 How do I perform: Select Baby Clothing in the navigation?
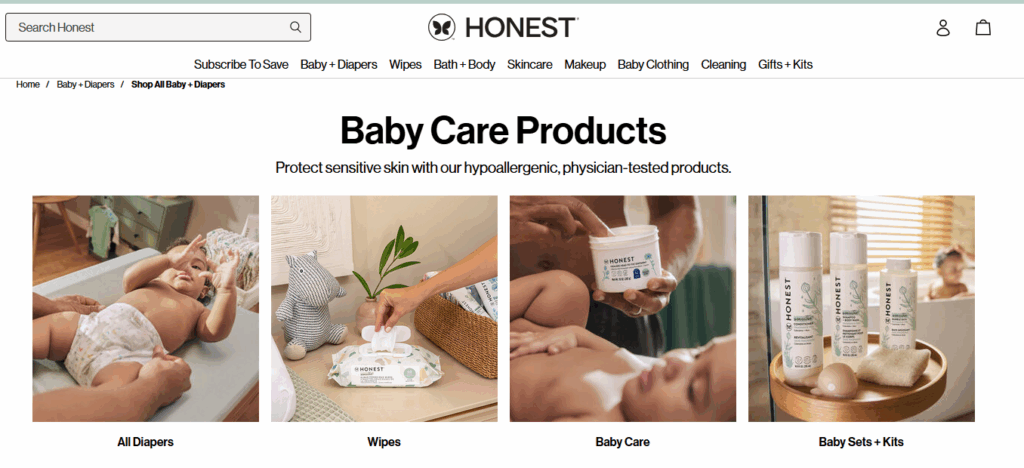coord(653,65)
